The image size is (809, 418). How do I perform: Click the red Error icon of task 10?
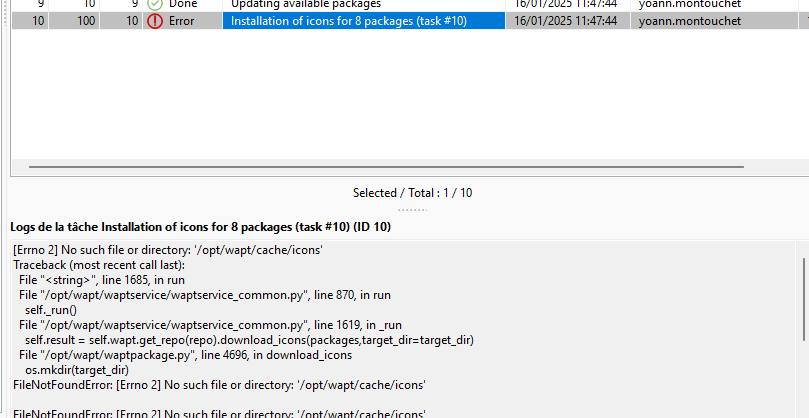click(x=155, y=21)
